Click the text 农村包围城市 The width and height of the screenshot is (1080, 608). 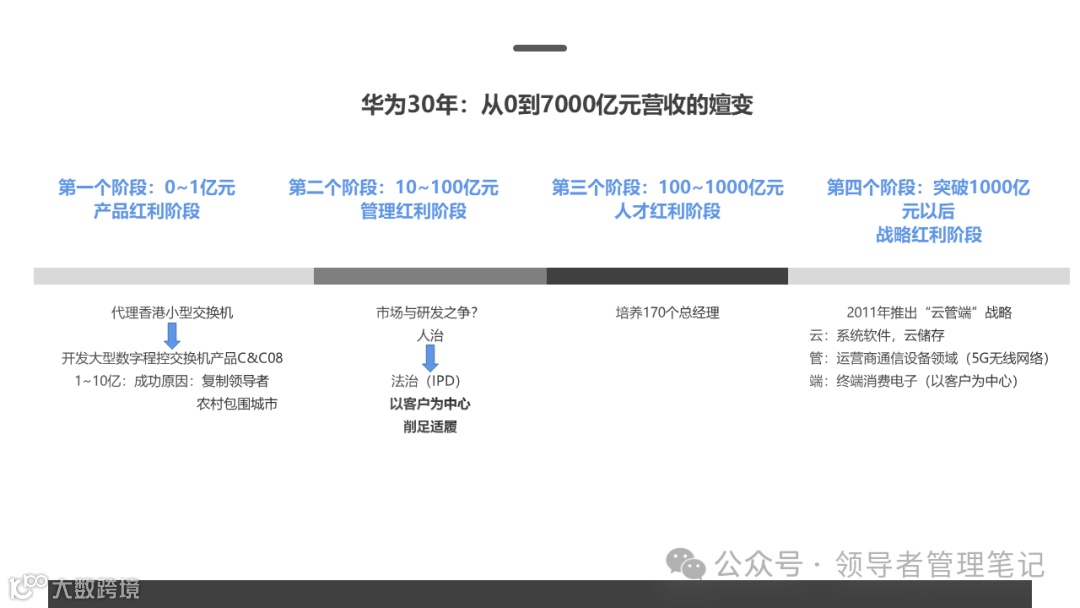237,403
